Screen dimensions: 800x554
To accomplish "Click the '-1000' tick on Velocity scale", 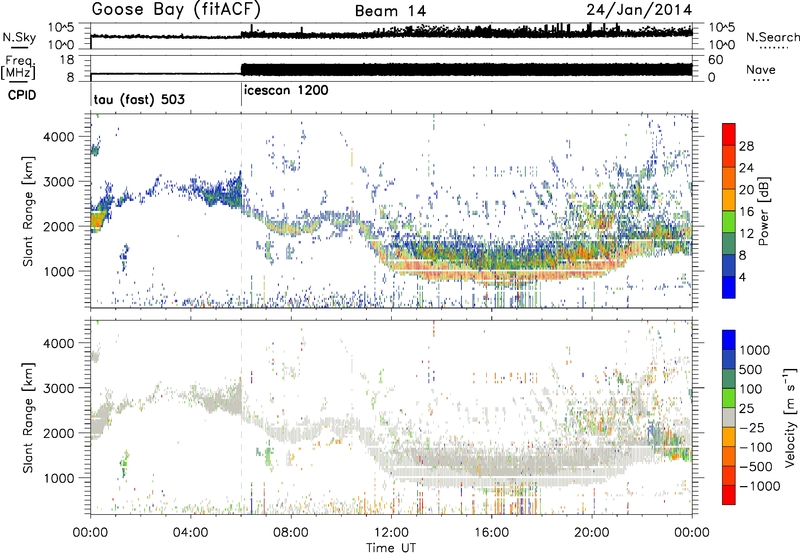I will coord(759,486).
